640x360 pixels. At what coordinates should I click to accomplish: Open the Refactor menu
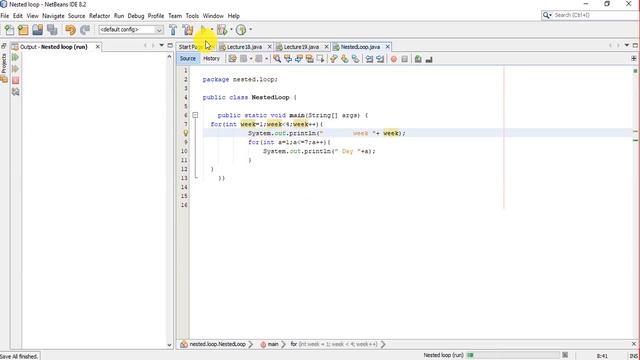tap(100, 16)
